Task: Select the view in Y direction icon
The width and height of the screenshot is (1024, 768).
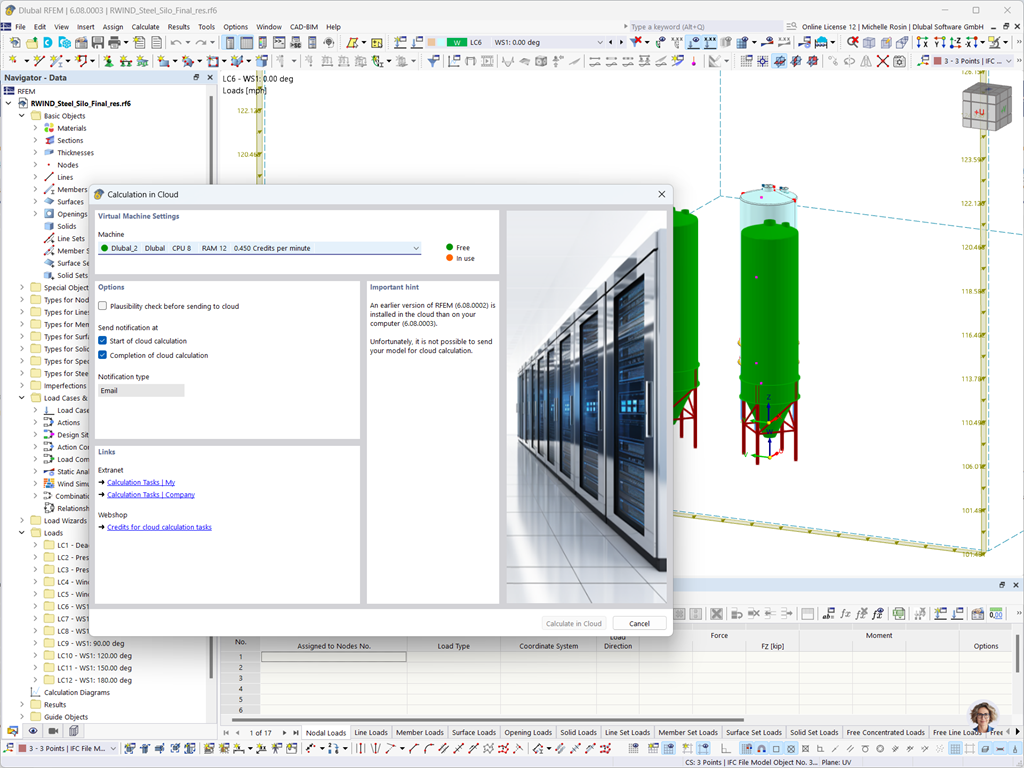Action: 939,42
